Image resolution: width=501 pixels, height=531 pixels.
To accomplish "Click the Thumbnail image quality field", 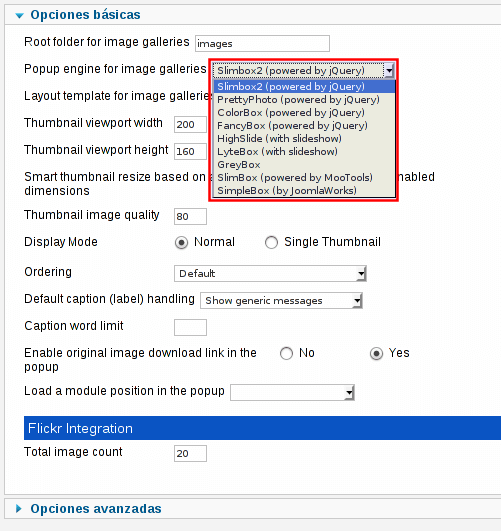I will (x=190, y=216).
